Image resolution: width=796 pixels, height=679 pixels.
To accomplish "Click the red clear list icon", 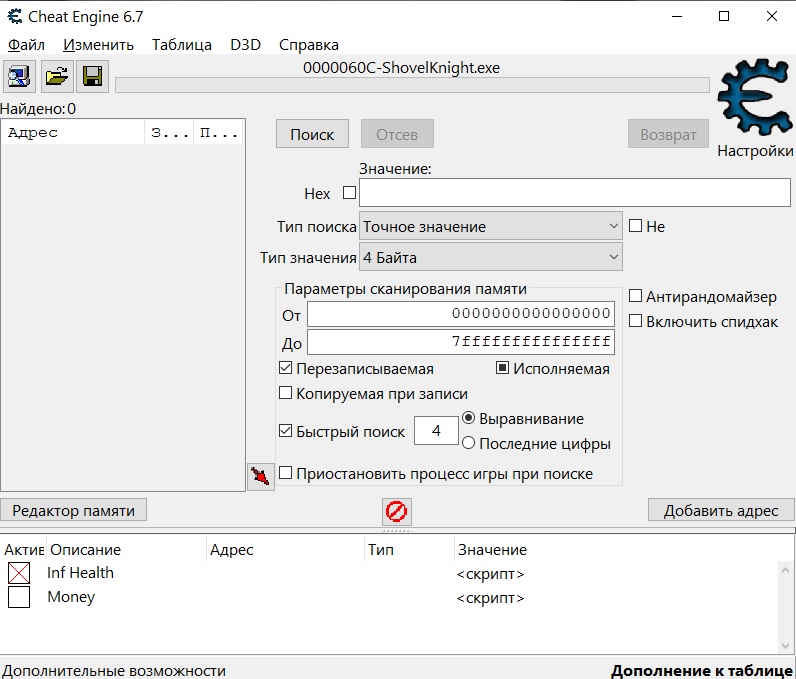I will (396, 511).
